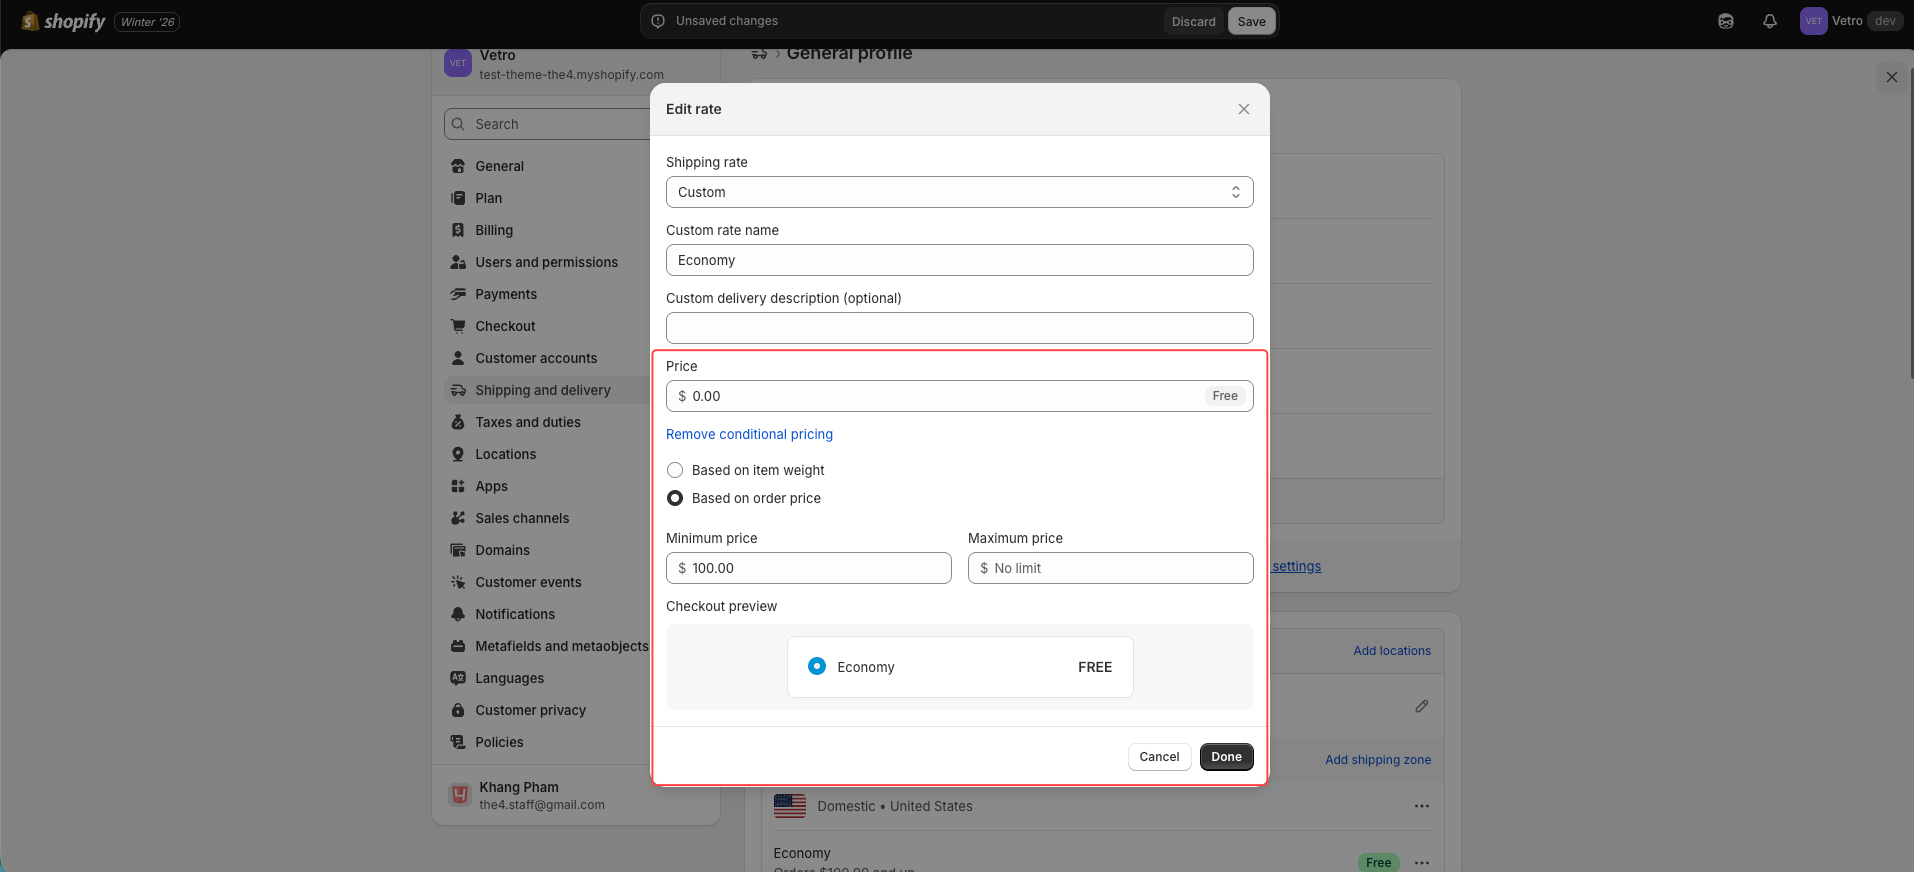The width and height of the screenshot is (1914, 872).
Task: Click the Vetro store avatar in sidebar
Action: 458,63
